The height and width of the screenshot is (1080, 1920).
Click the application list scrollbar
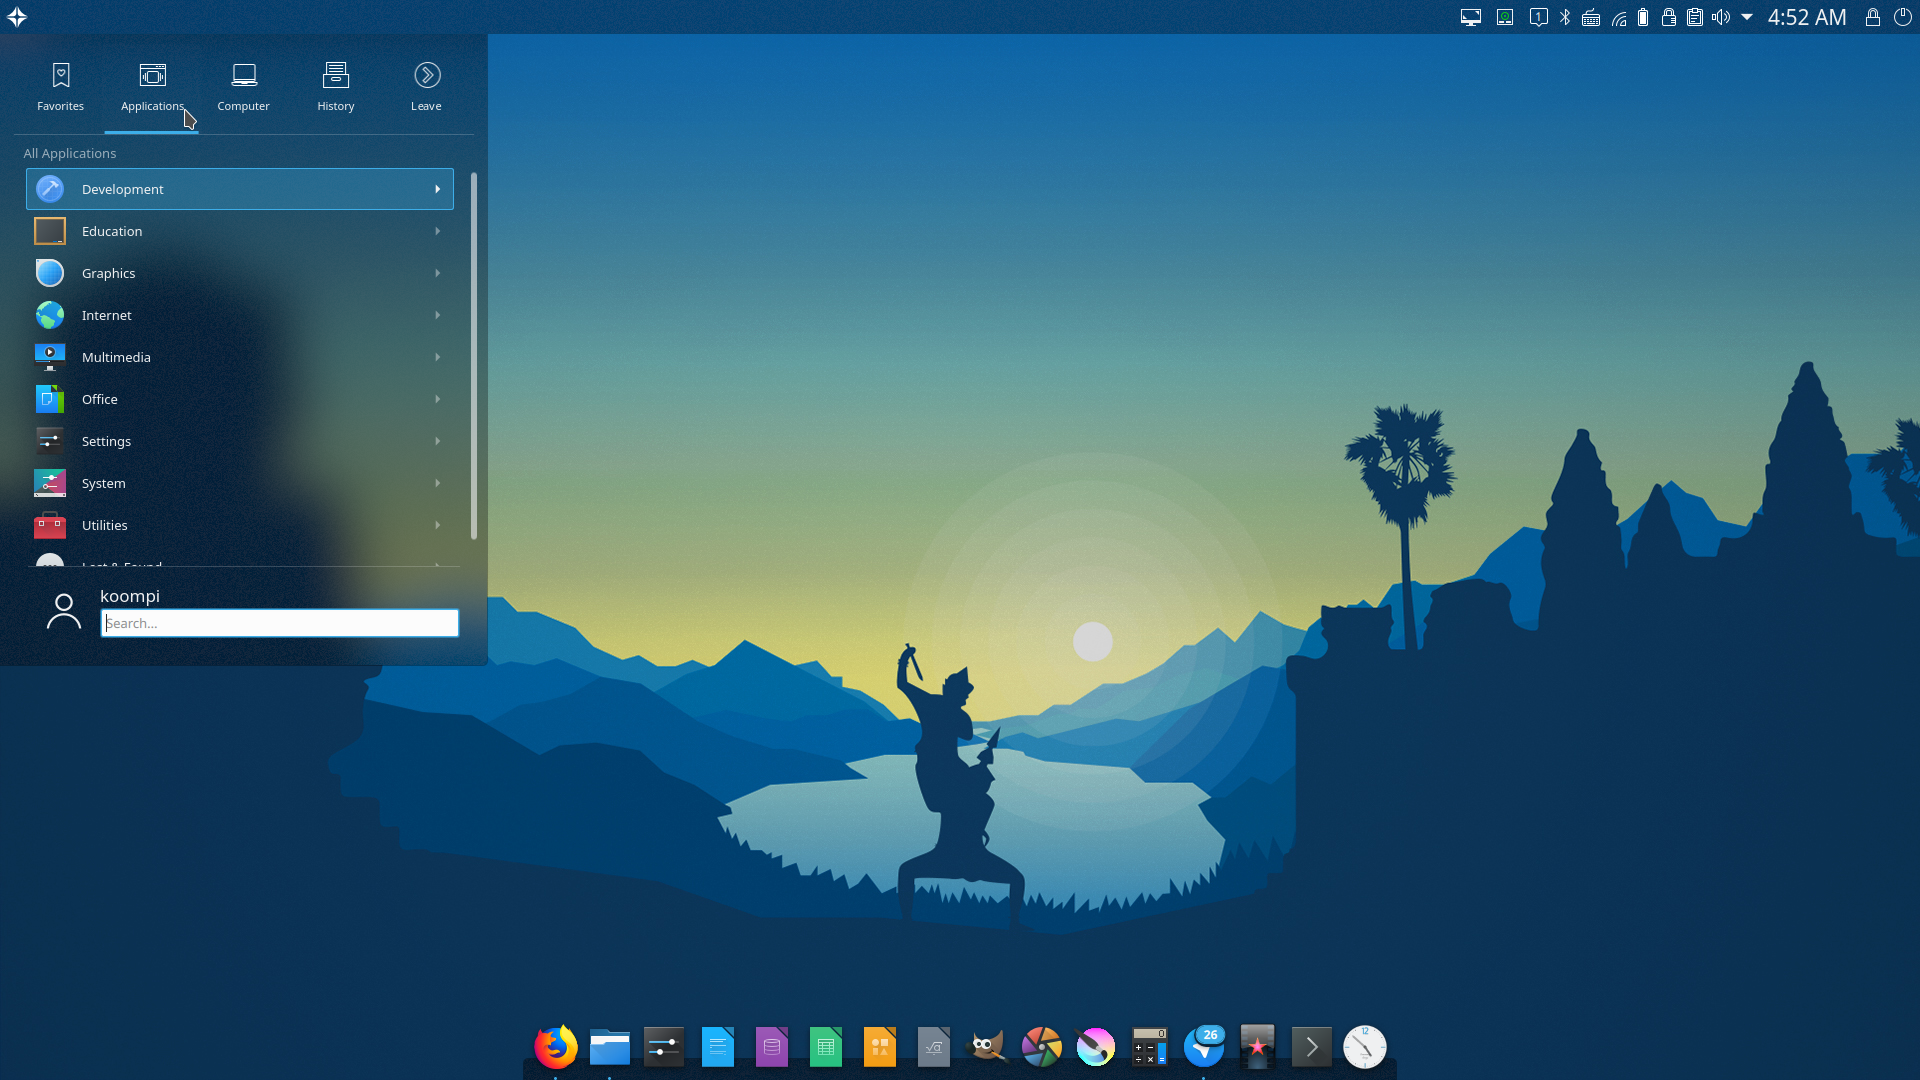tap(473, 355)
